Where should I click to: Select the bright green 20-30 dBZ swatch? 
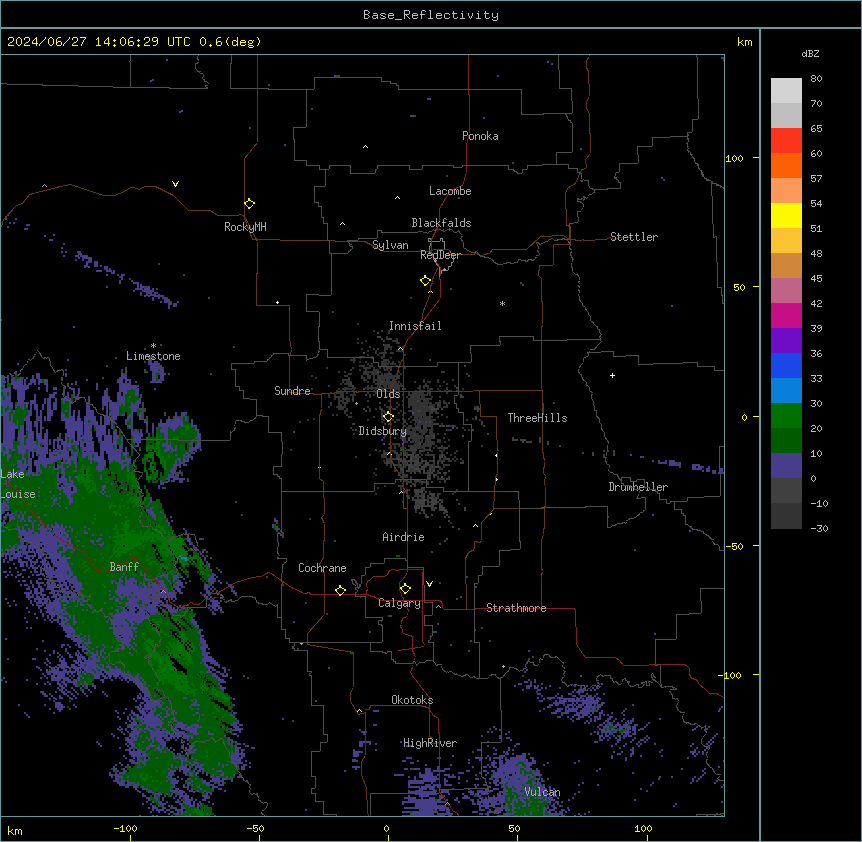coord(786,416)
